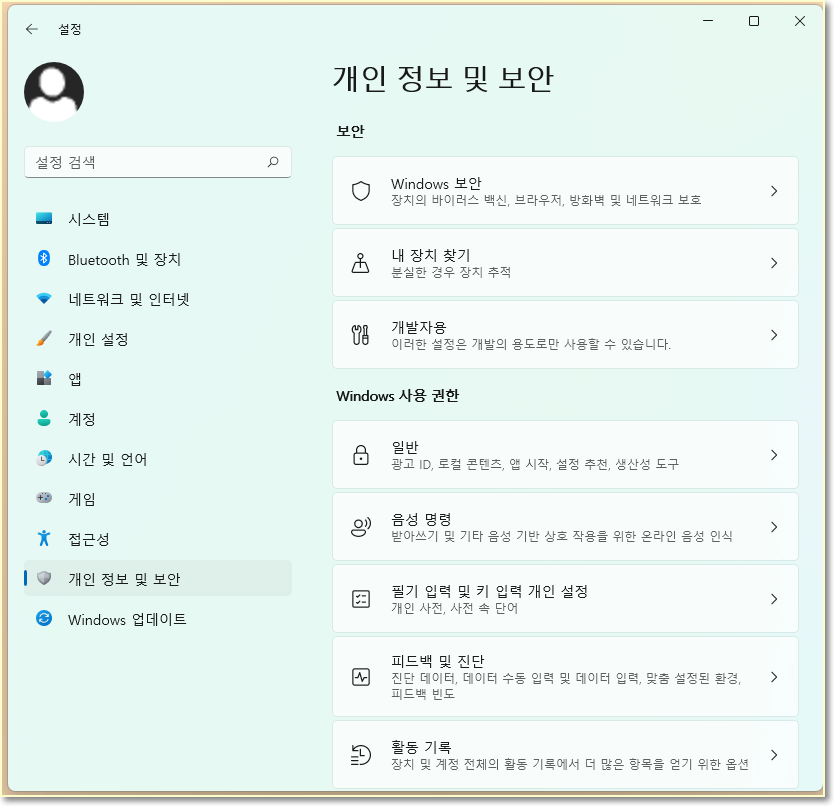Screen dimensions: 834x806
Task: Click the checklist icon for 필기 입력 및 키 입력 개인 설정
Action: 361,599
